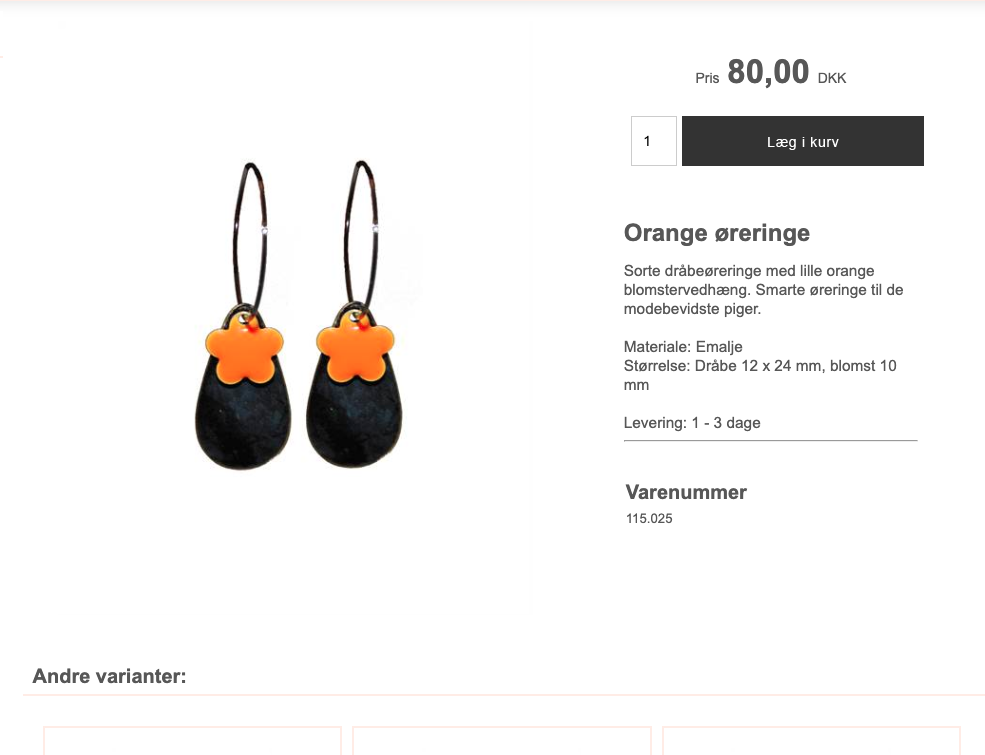
Task: Click the "Materiale: Emalje" line
Action: [x=683, y=347]
